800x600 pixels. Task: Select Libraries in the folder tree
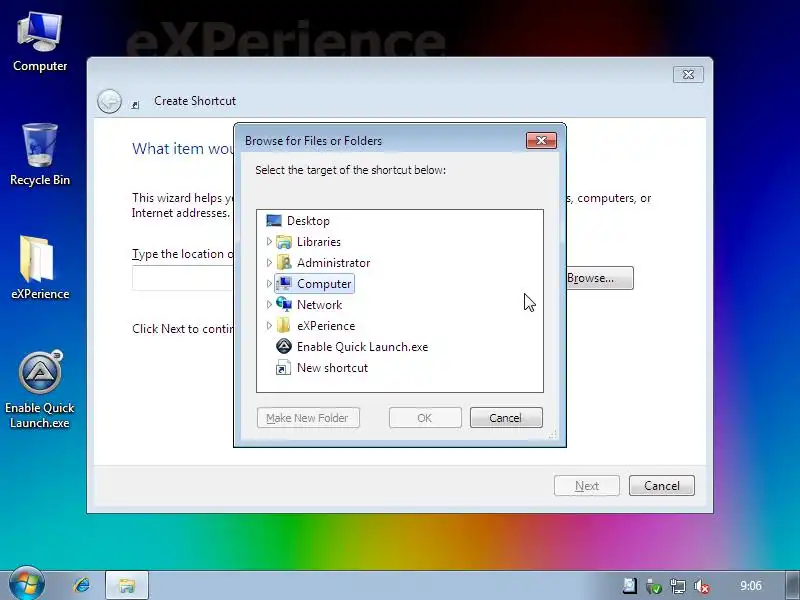[318, 242]
